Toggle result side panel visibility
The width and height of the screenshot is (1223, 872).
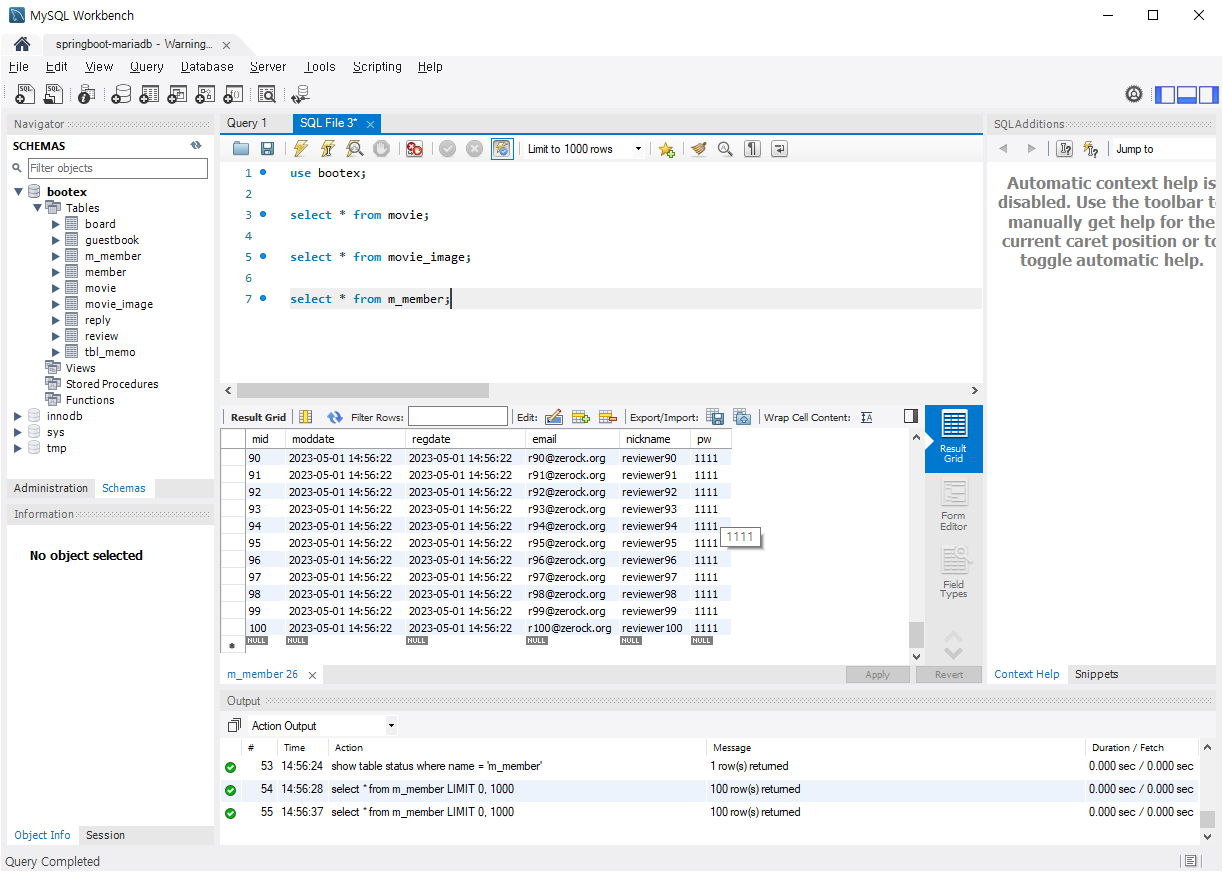point(910,416)
